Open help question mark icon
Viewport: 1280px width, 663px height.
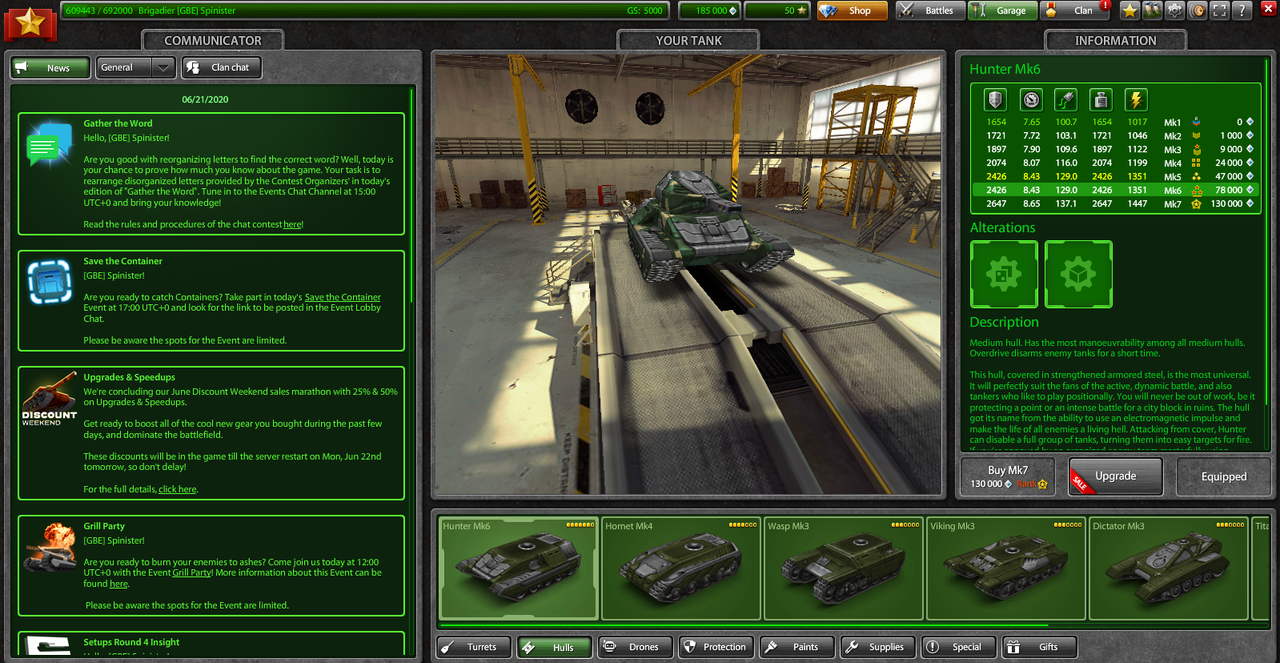[x=1242, y=10]
